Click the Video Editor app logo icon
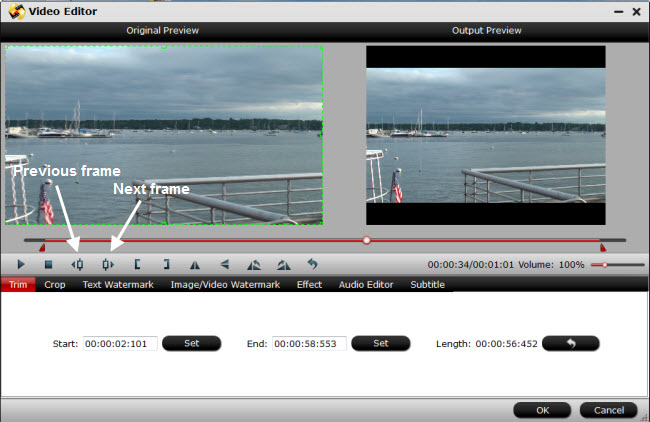The height and width of the screenshot is (422, 650). (x=17, y=11)
